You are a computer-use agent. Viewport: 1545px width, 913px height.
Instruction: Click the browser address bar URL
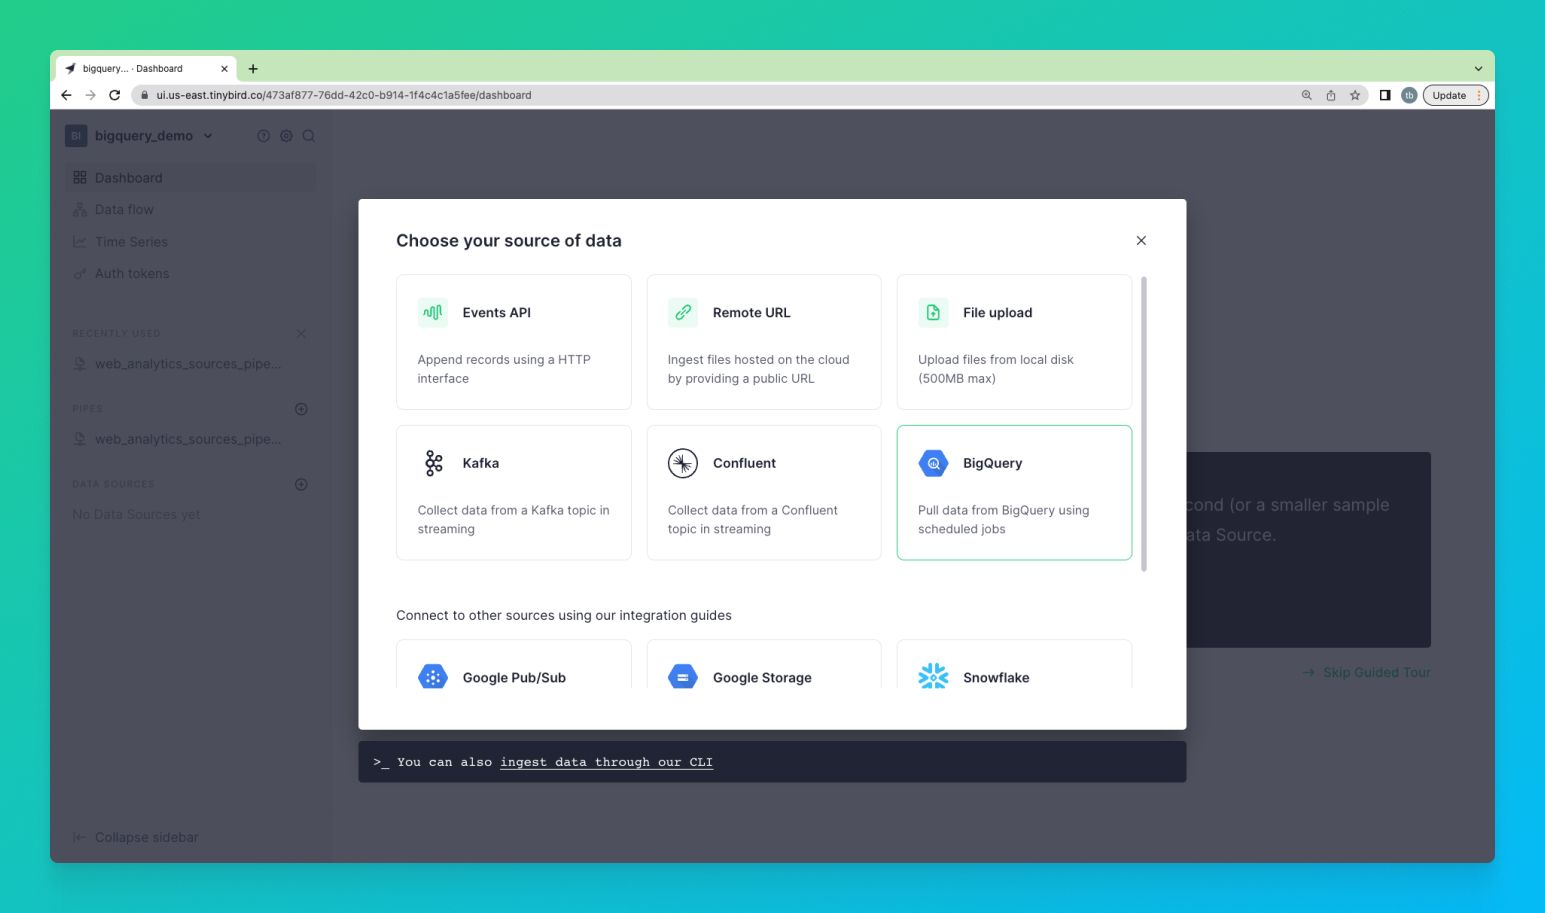344,95
